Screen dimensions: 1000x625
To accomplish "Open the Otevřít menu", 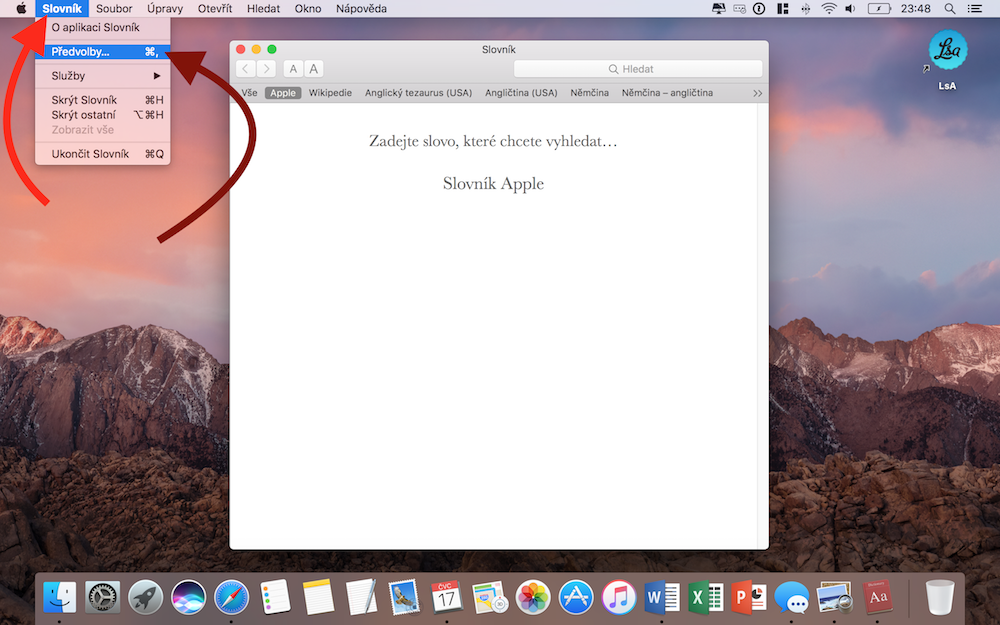I will coord(215,8).
